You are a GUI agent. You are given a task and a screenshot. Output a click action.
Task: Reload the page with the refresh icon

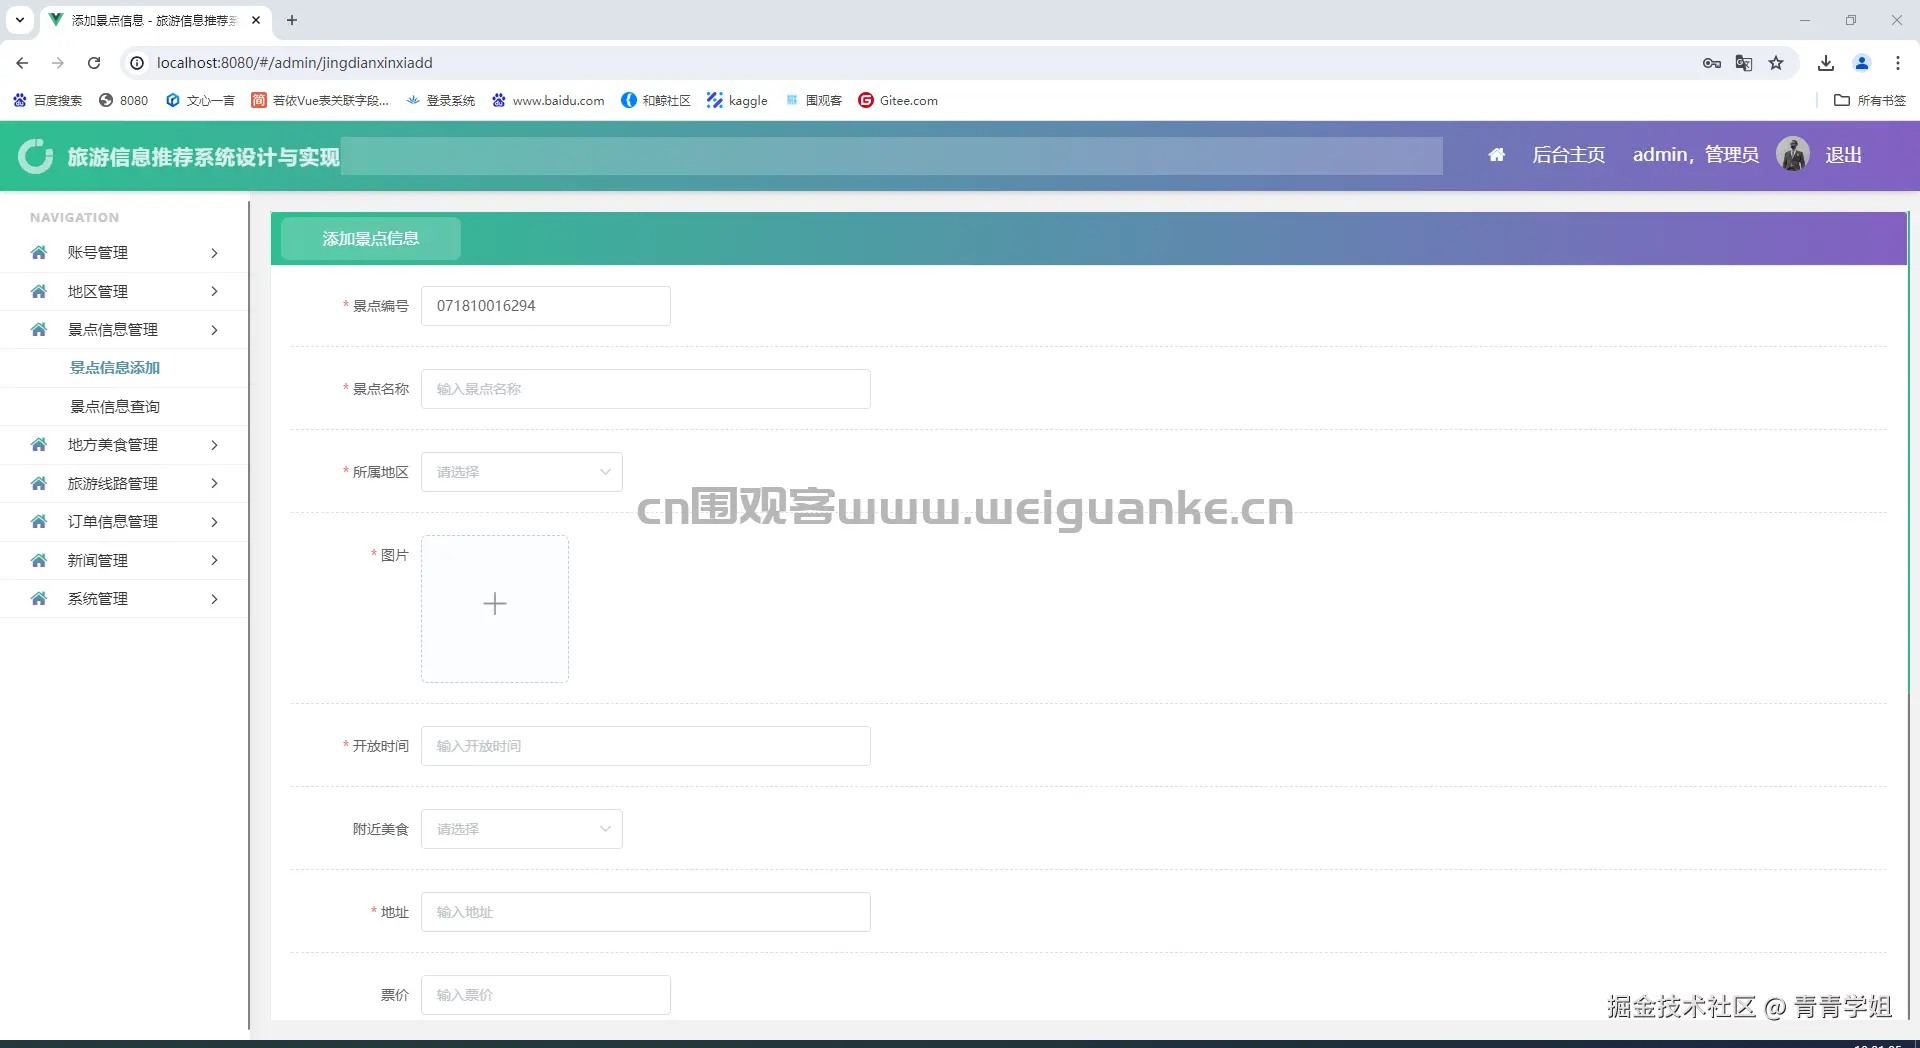tap(93, 62)
